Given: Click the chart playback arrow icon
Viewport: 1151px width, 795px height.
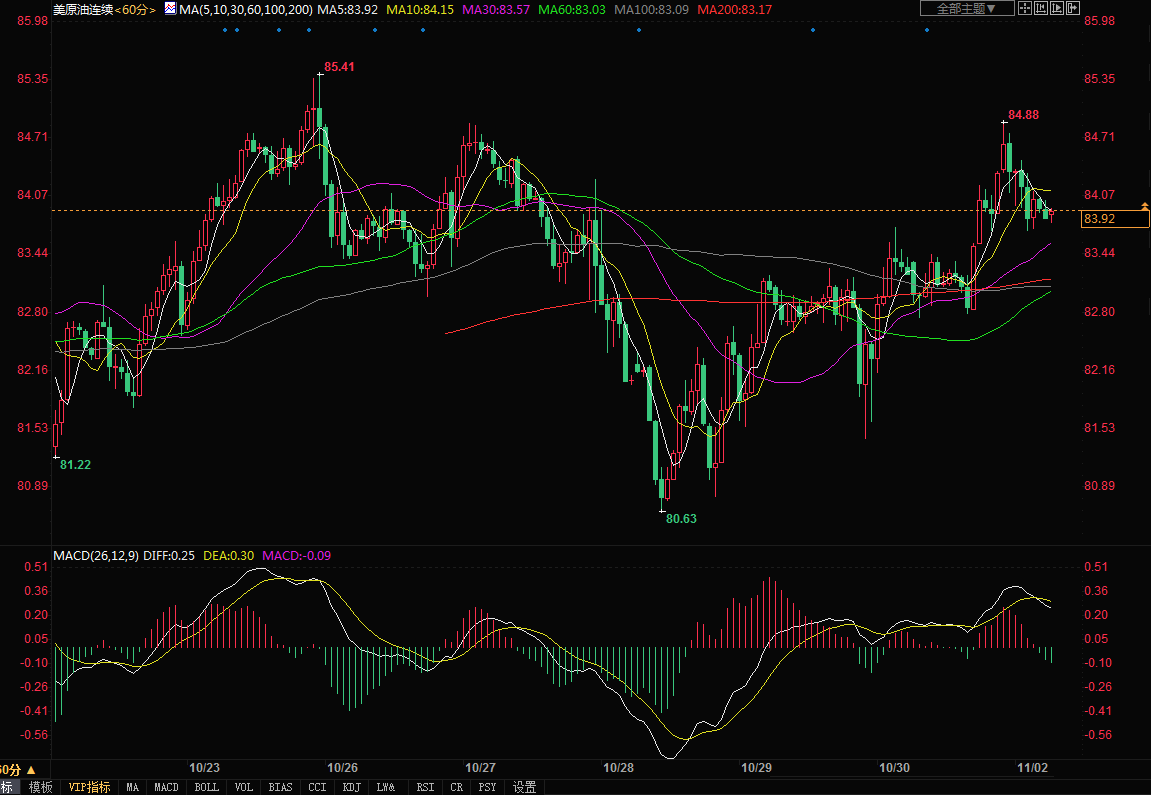Looking at the screenshot, I should pyautogui.click(x=1057, y=8).
